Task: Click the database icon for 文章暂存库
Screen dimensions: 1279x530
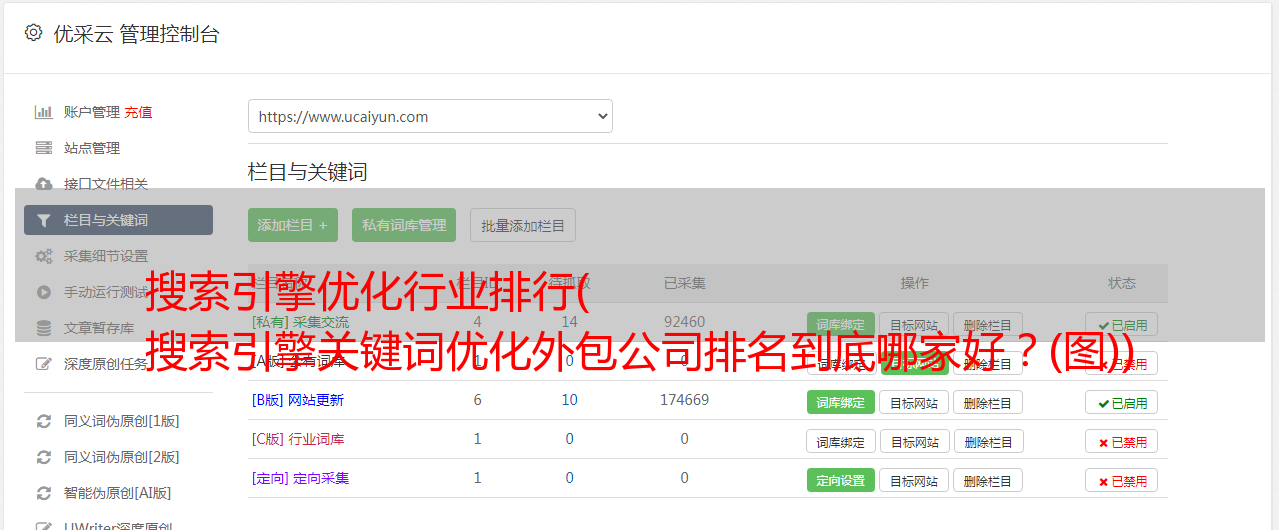Action: [44, 328]
